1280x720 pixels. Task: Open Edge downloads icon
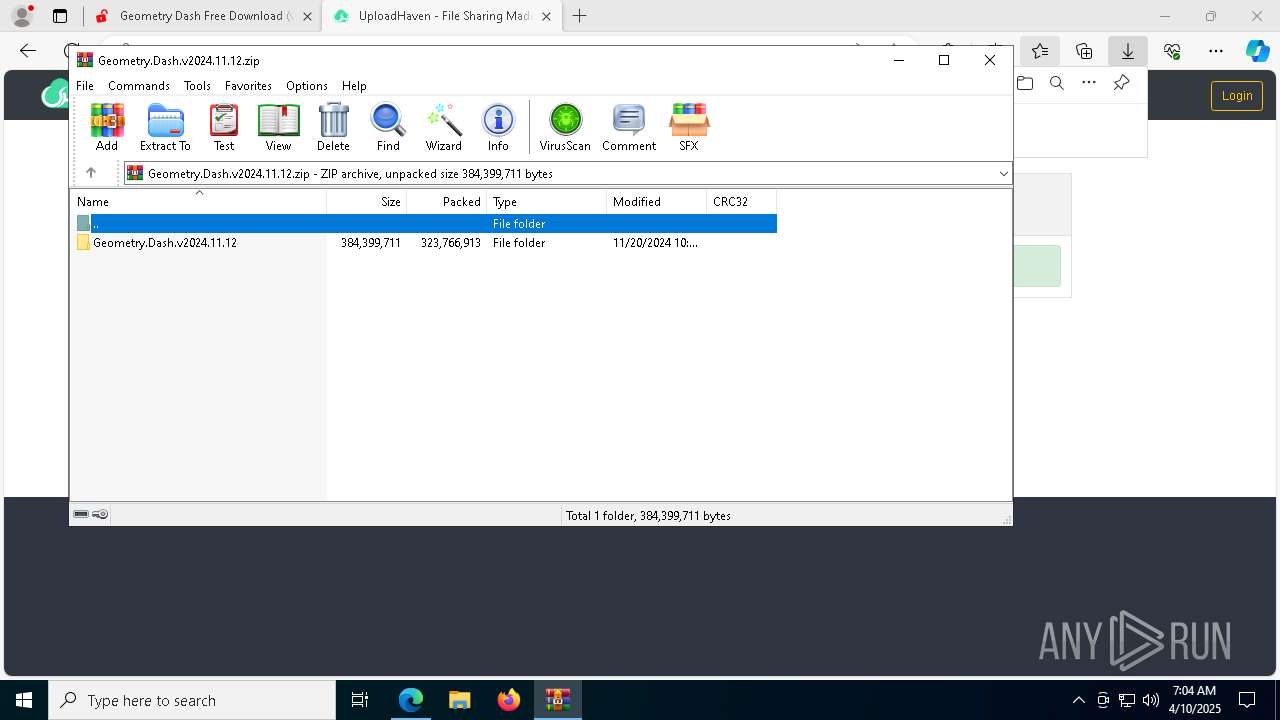(x=1128, y=51)
